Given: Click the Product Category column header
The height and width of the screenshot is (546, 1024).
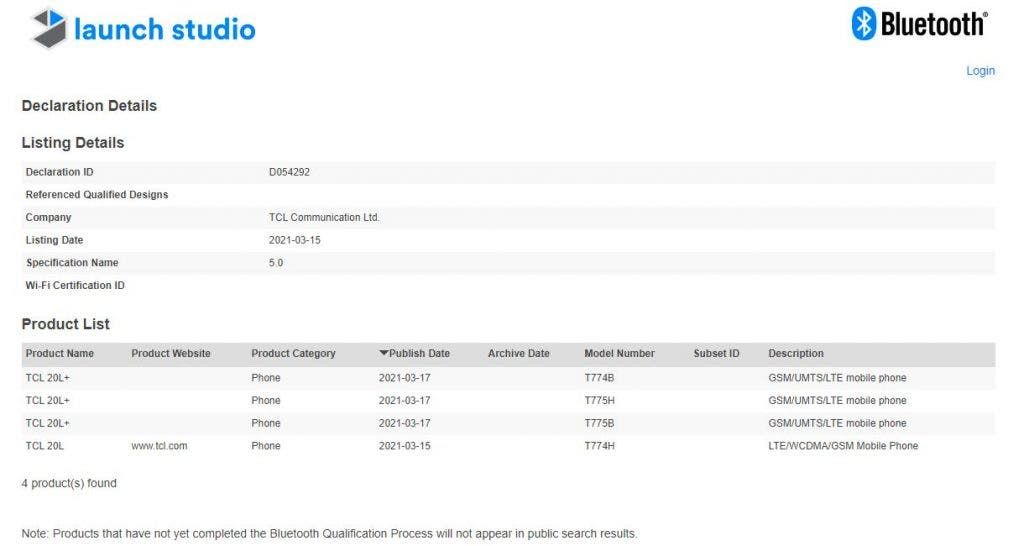Looking at the screenshot, I should (x=293, y=353).
